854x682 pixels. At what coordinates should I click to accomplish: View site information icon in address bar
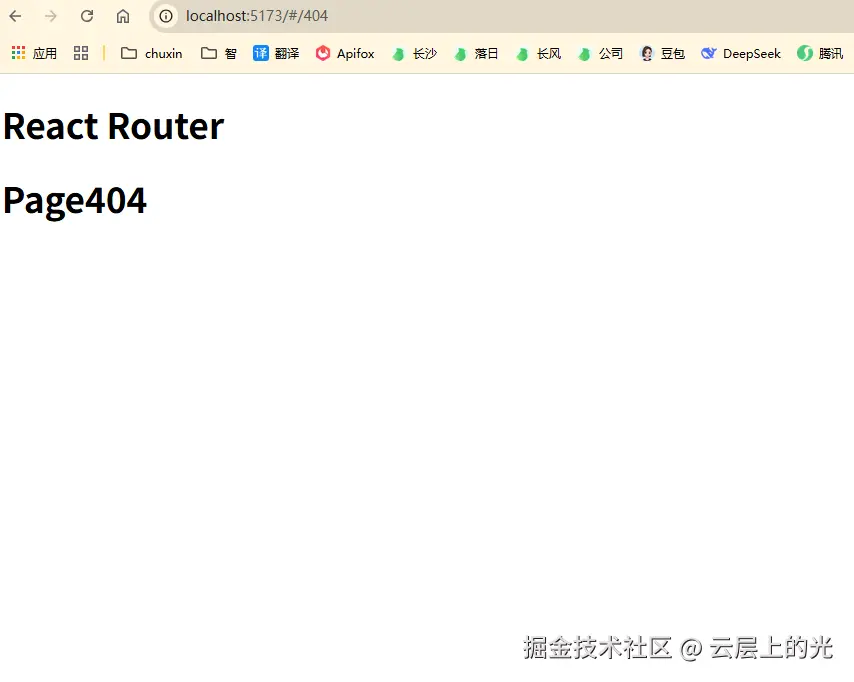click(x=166, y=16)
